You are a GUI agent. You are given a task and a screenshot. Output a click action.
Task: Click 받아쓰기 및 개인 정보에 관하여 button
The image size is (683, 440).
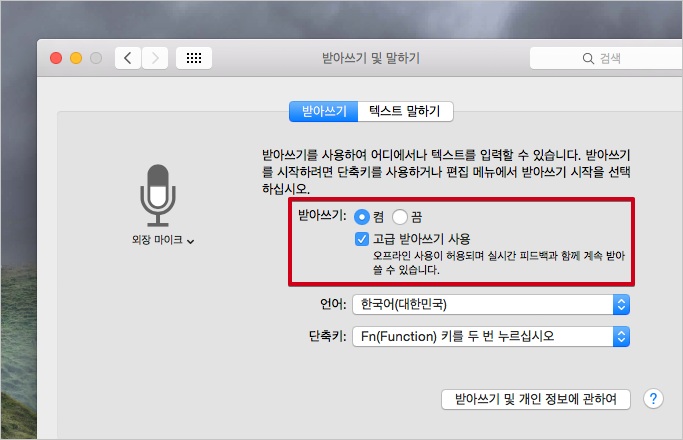pos(536,399)
